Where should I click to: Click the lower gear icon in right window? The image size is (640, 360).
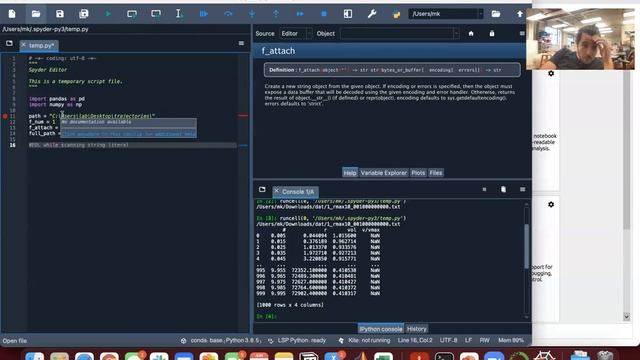(551, 204)
